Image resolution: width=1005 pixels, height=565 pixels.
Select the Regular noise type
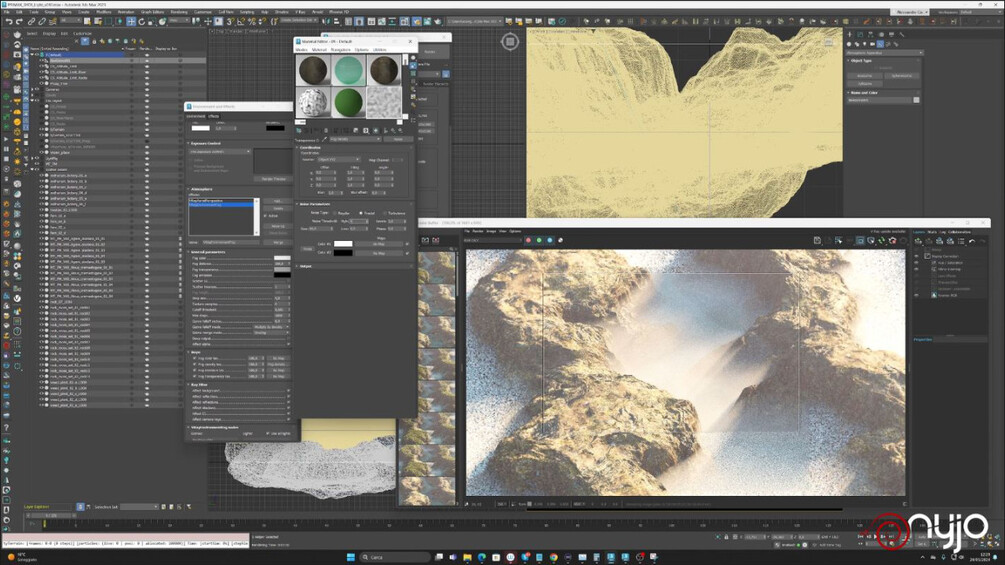tap(334, 213)
